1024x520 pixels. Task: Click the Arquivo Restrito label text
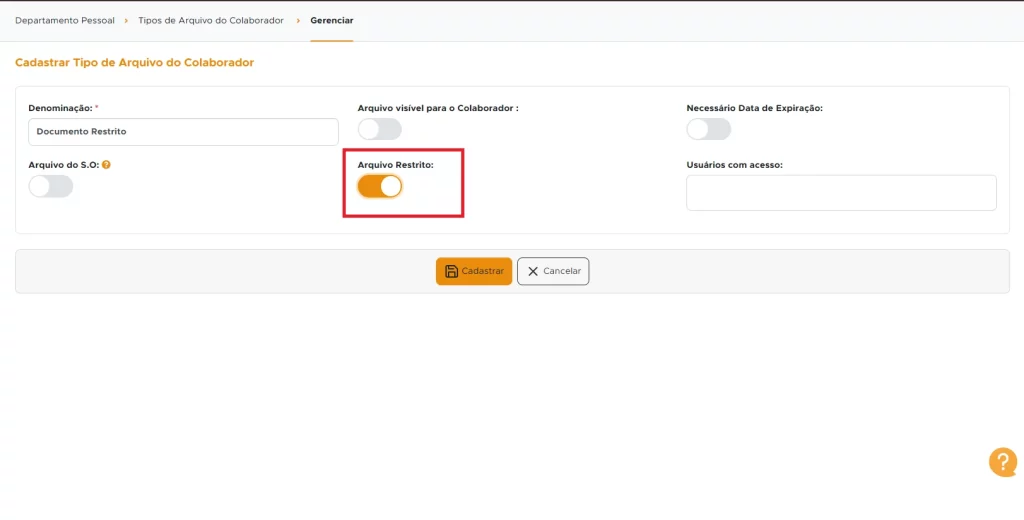[x=395, y=164]
